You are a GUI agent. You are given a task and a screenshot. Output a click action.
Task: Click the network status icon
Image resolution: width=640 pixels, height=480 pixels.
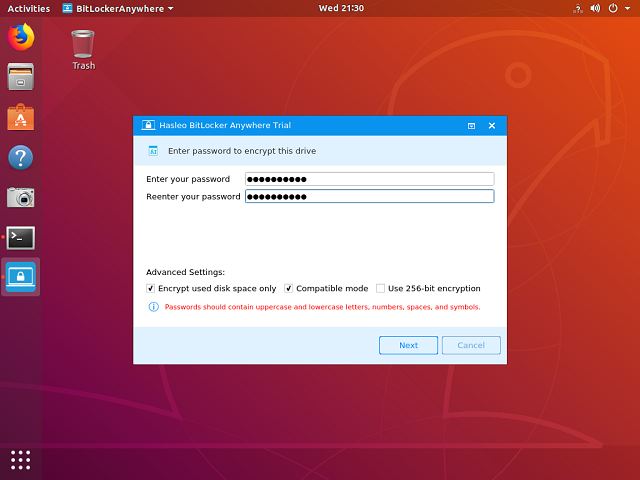pos(578,8)
